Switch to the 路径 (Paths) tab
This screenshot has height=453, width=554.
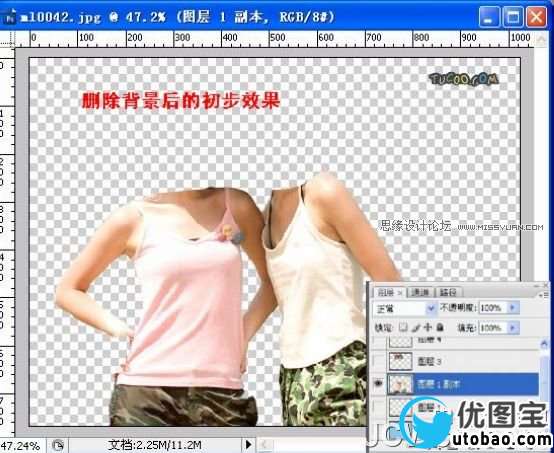(448, 292)
